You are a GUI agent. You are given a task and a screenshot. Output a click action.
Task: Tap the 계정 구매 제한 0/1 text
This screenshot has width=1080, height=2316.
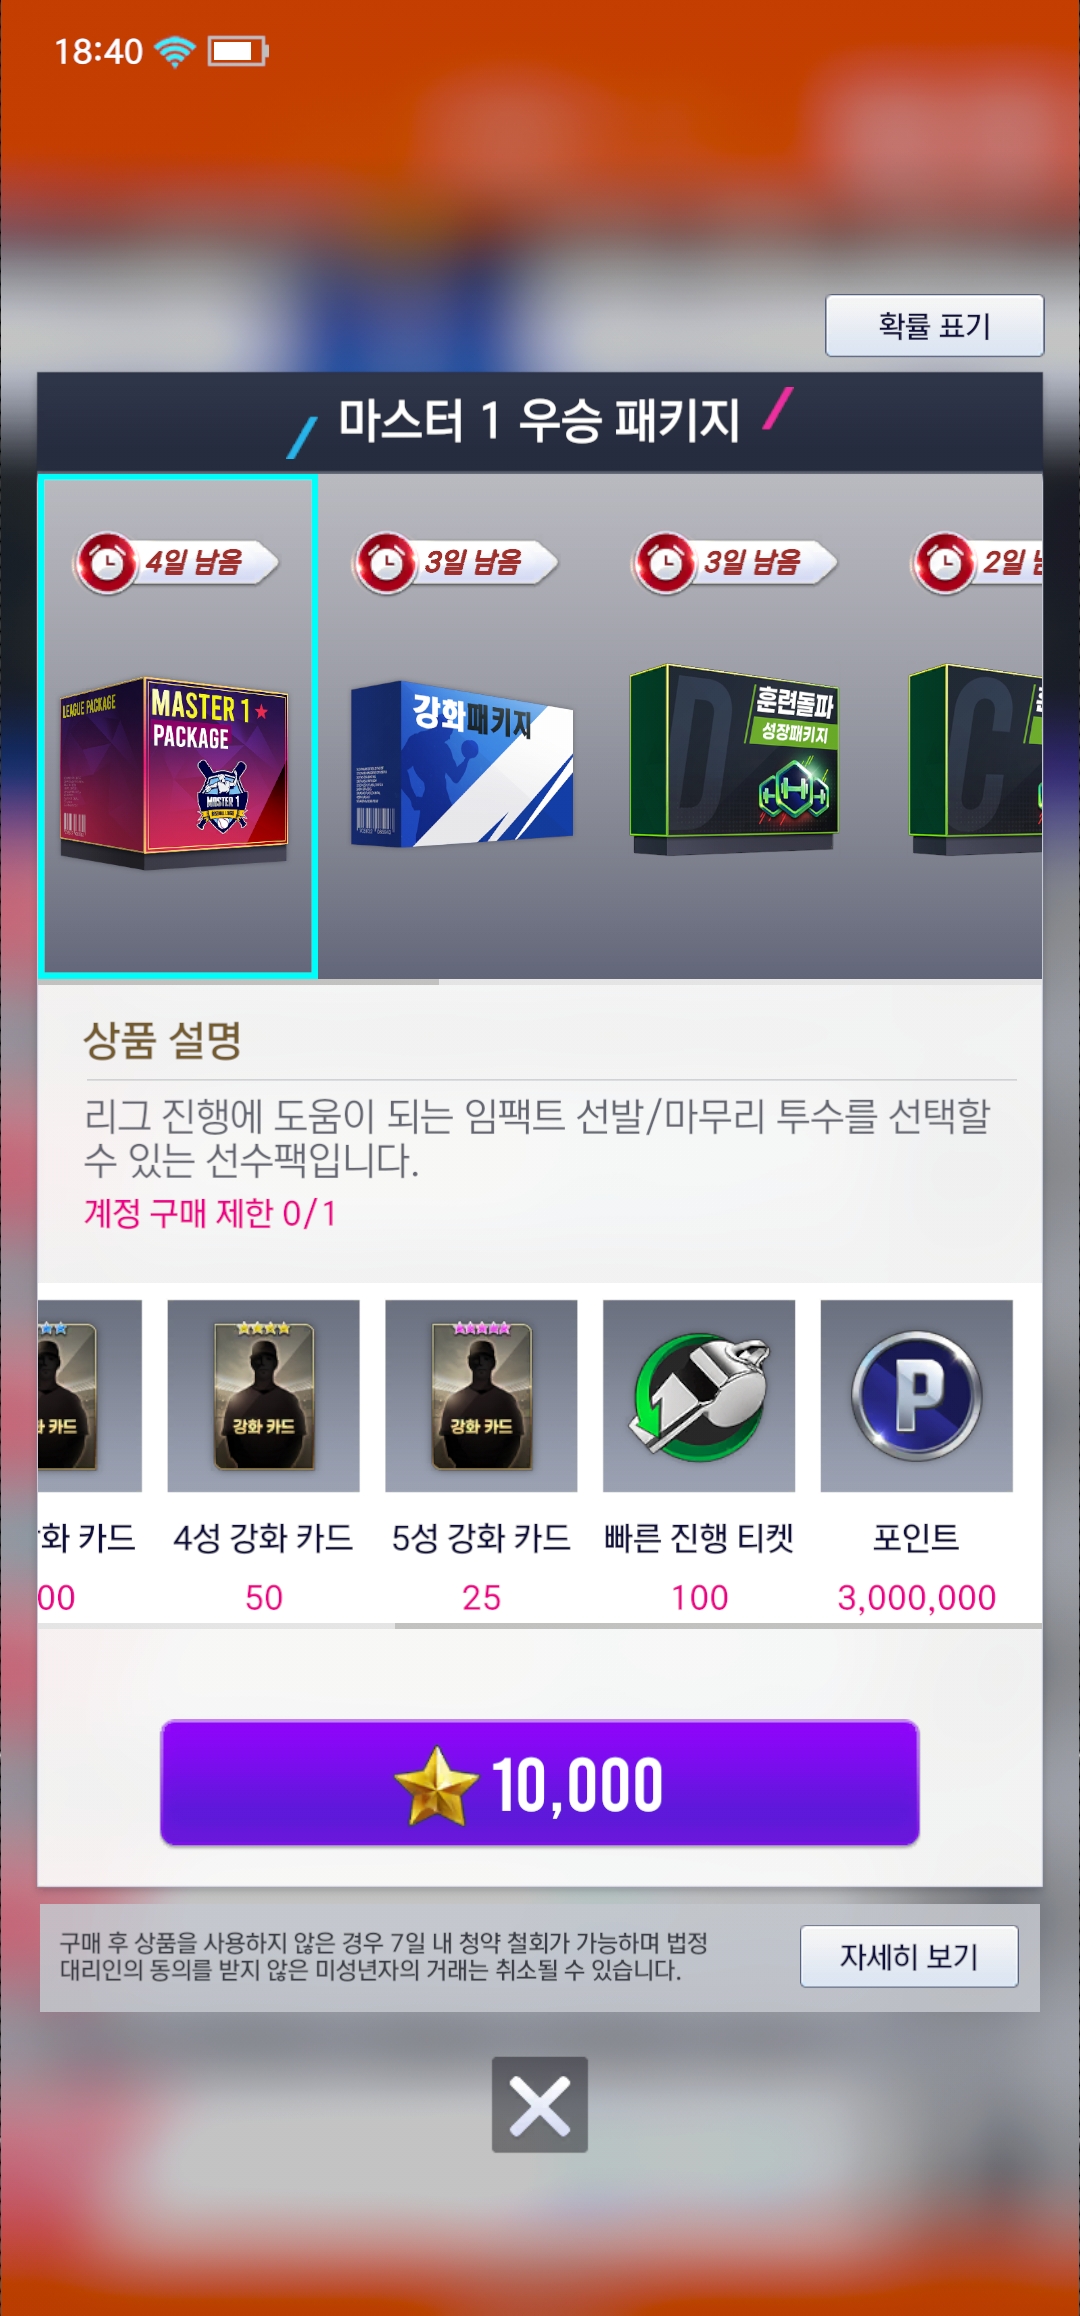tap(210, 1213)
